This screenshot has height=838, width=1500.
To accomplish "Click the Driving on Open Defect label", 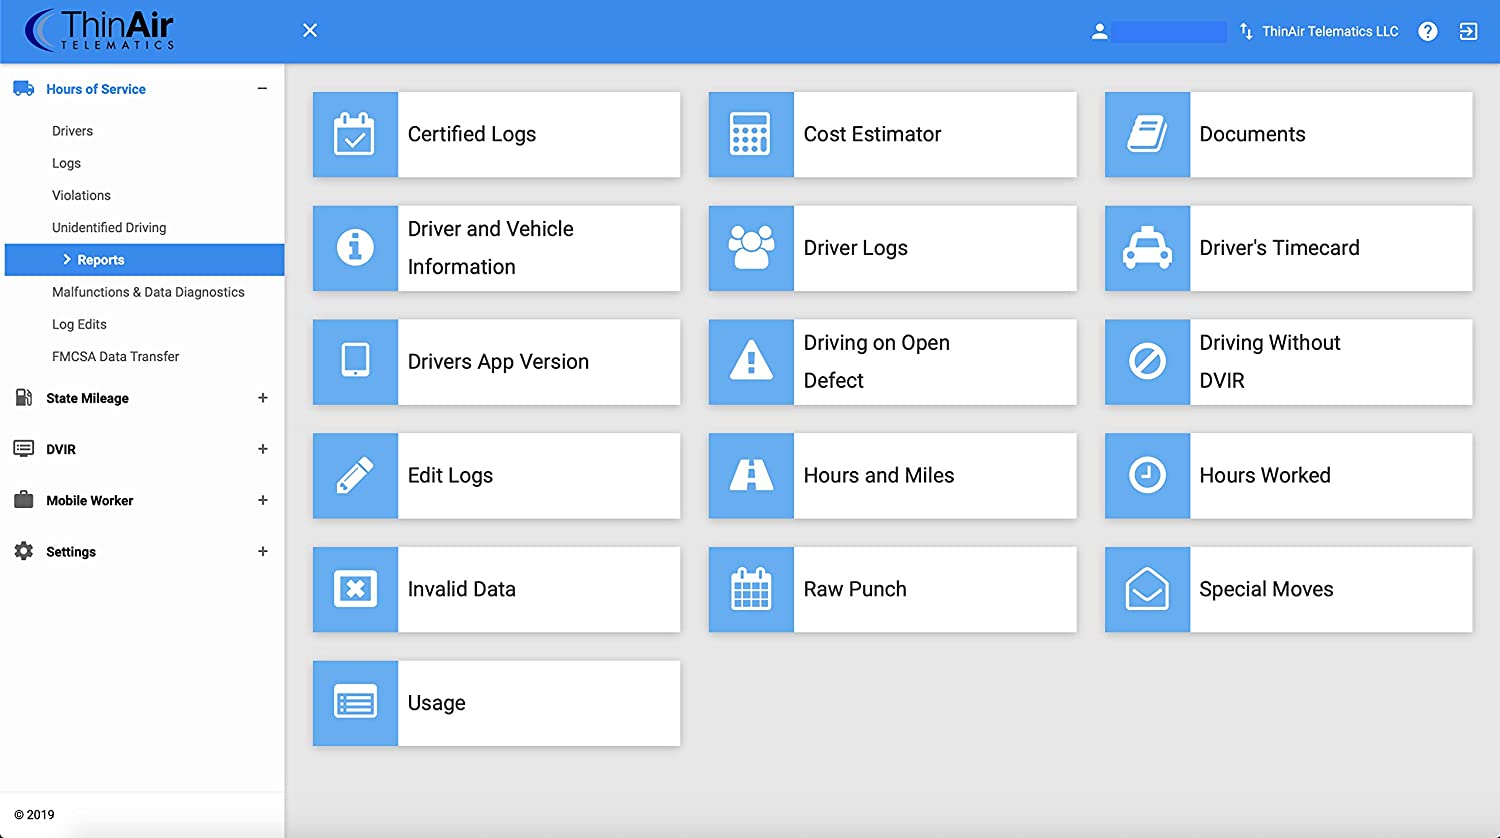I will (877, 361).
